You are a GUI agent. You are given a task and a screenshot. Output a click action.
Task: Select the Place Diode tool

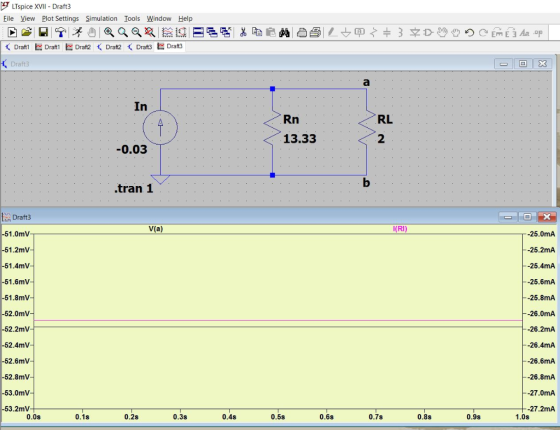pyautogui.click(x=414, y=32)
